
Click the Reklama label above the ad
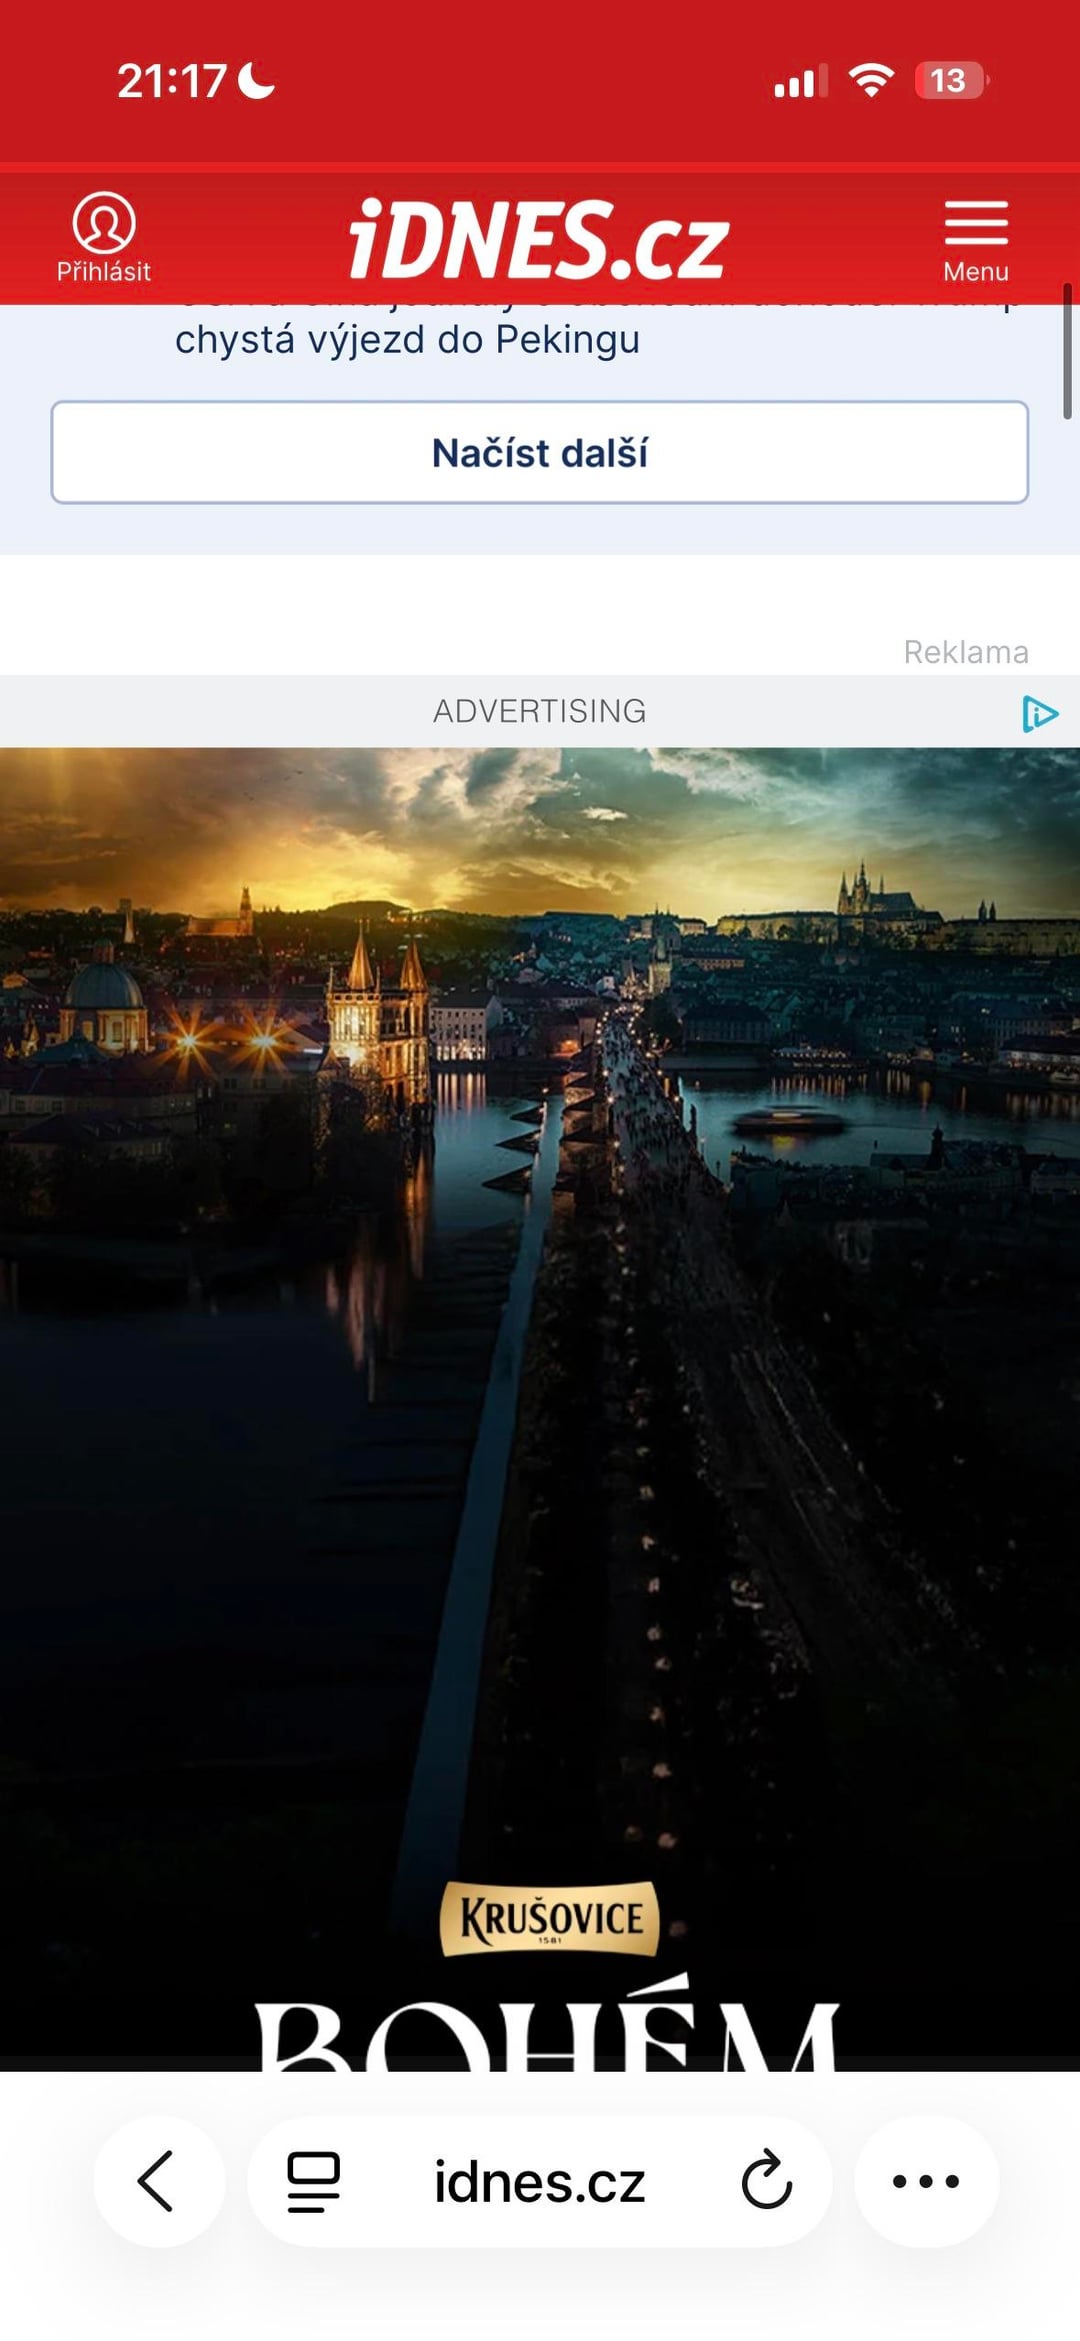965,652
